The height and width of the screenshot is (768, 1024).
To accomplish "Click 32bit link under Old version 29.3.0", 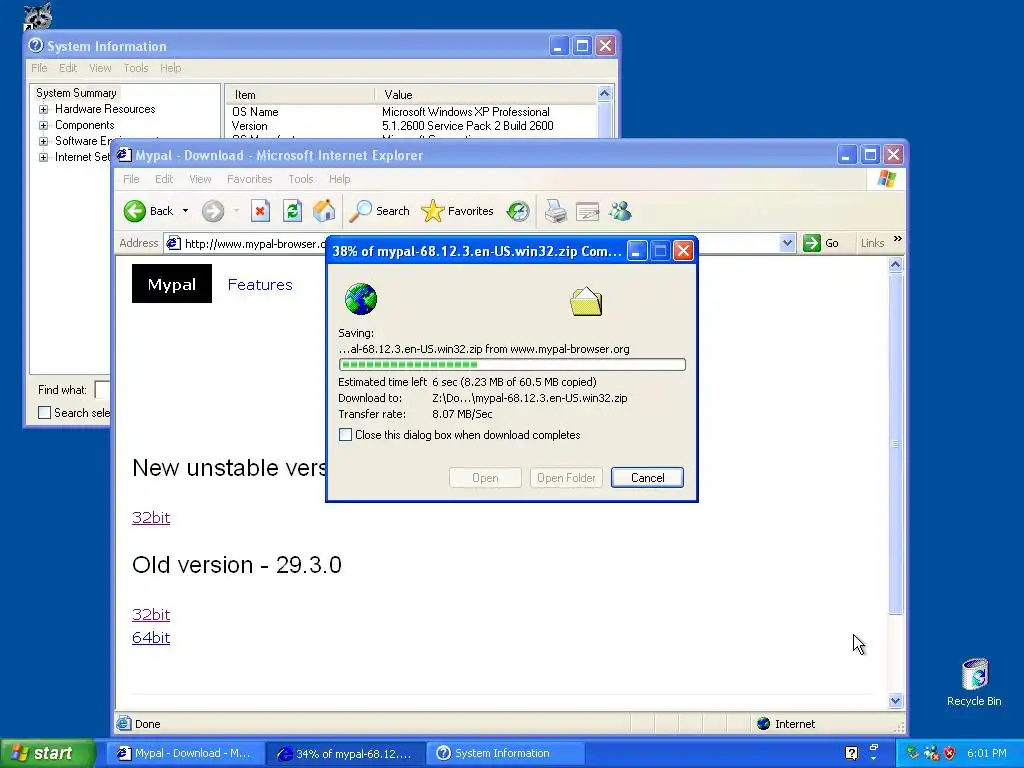I will pos(151,615).
